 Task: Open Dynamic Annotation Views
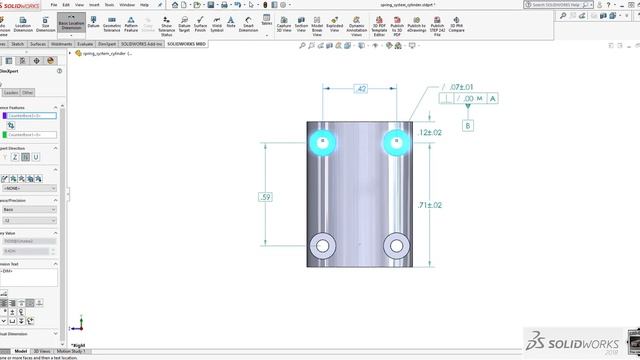356,27
